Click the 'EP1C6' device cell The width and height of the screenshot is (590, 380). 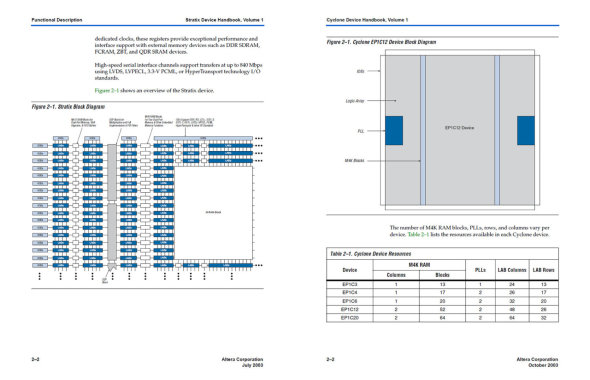[x=350, y=301]
